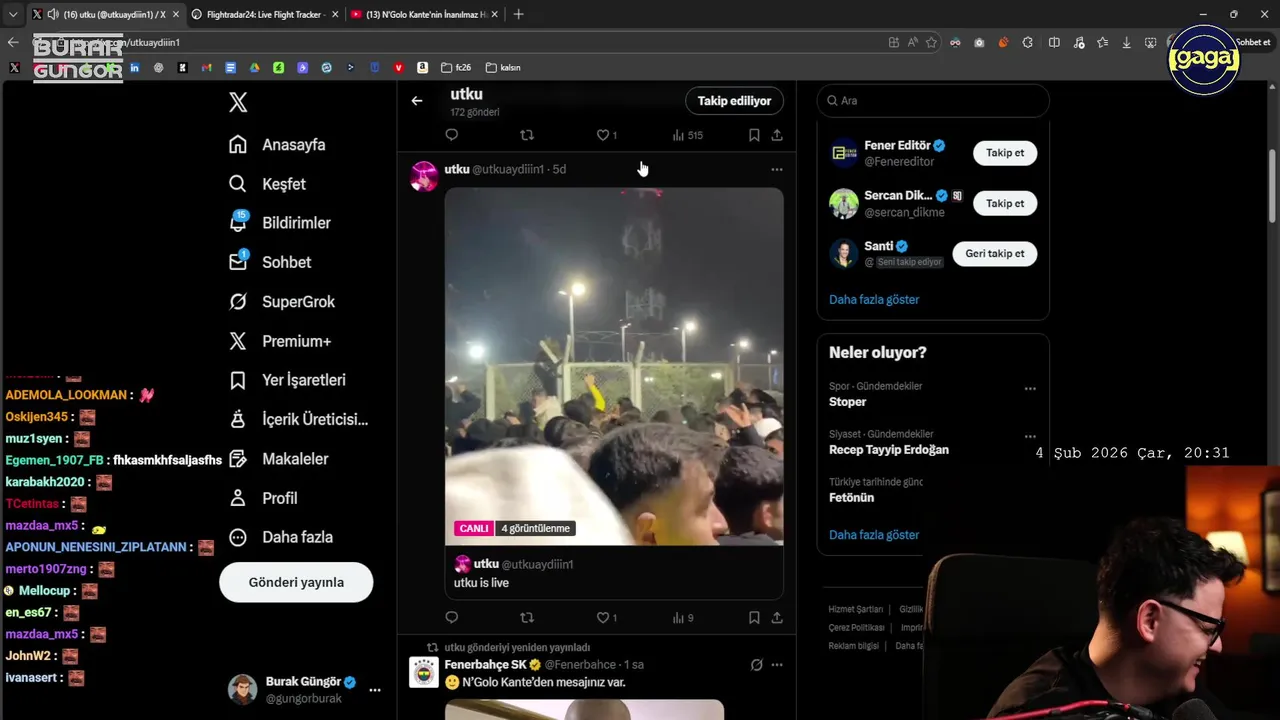Click the Ara search field
The image size is (1280, 720).
[x=933, y=101]
